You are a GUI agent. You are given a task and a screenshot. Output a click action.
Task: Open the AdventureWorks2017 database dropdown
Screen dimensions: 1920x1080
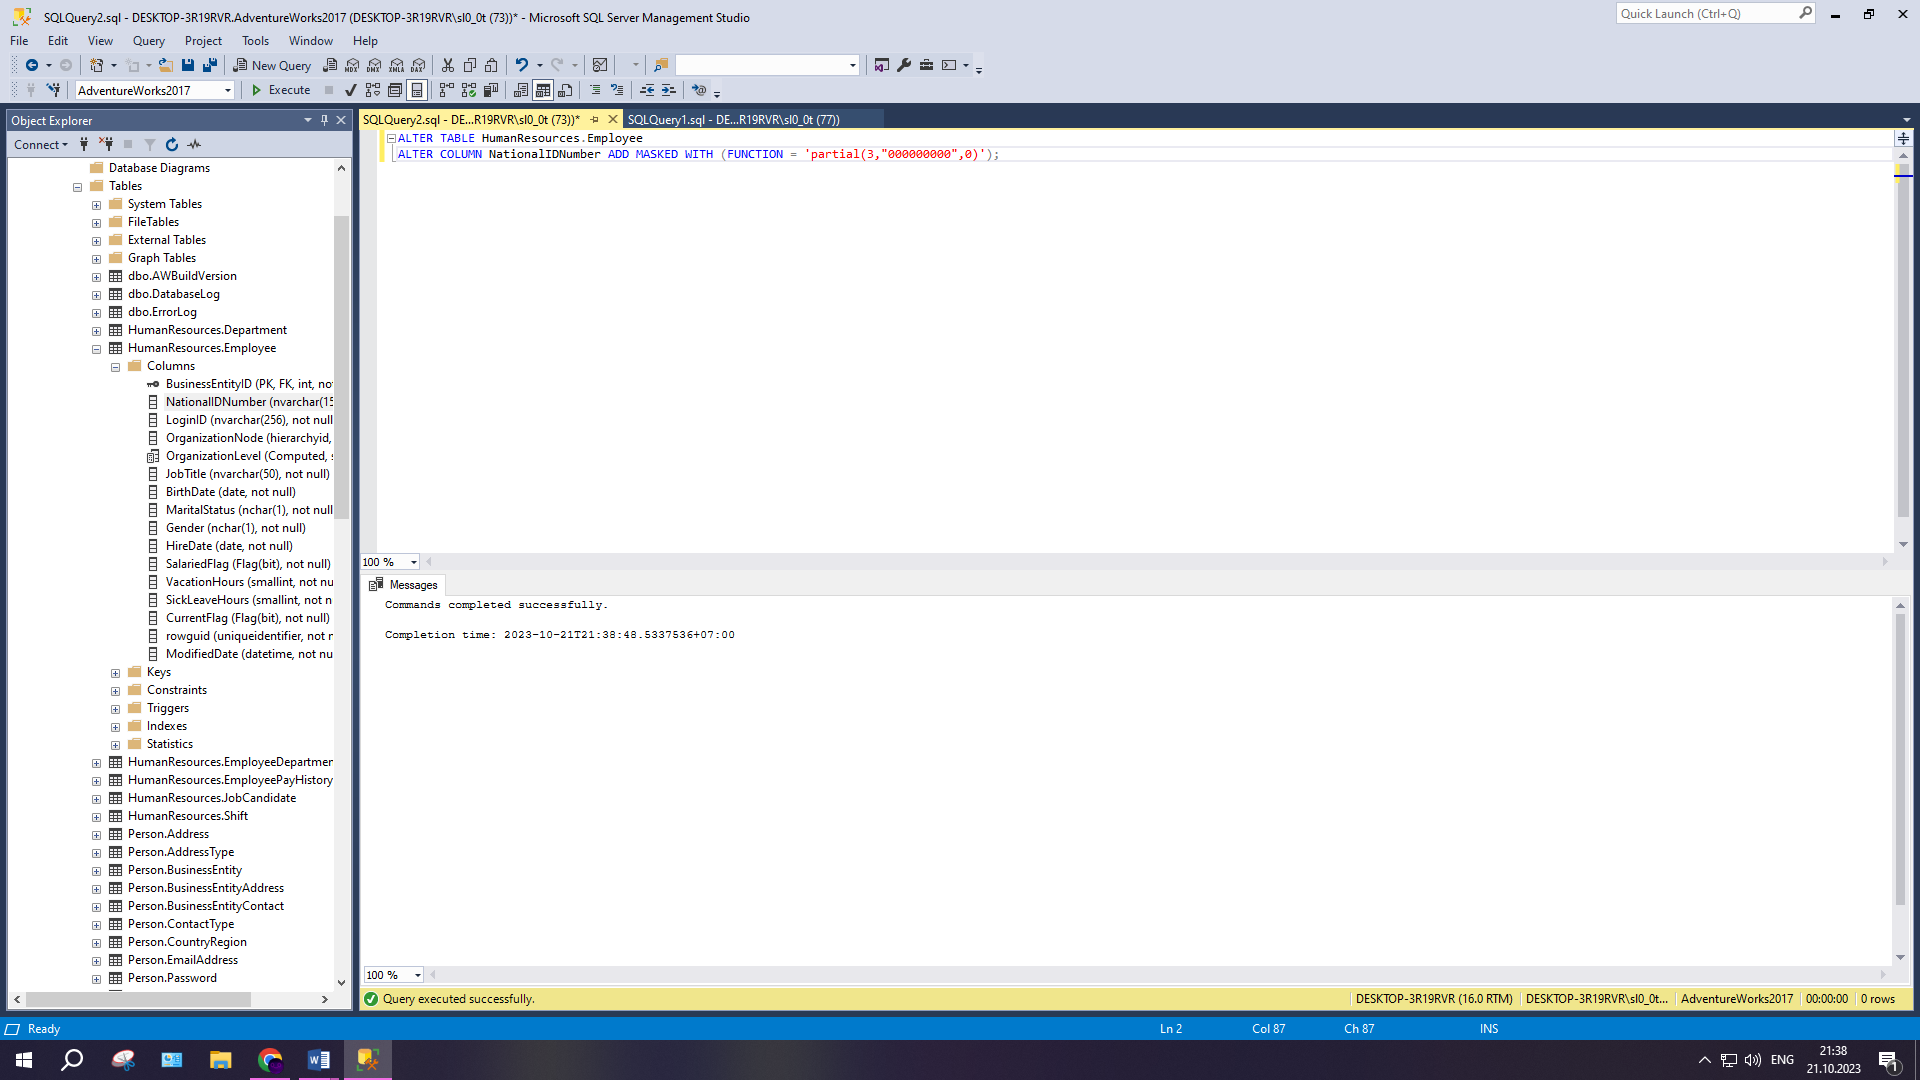pos(228,91)
